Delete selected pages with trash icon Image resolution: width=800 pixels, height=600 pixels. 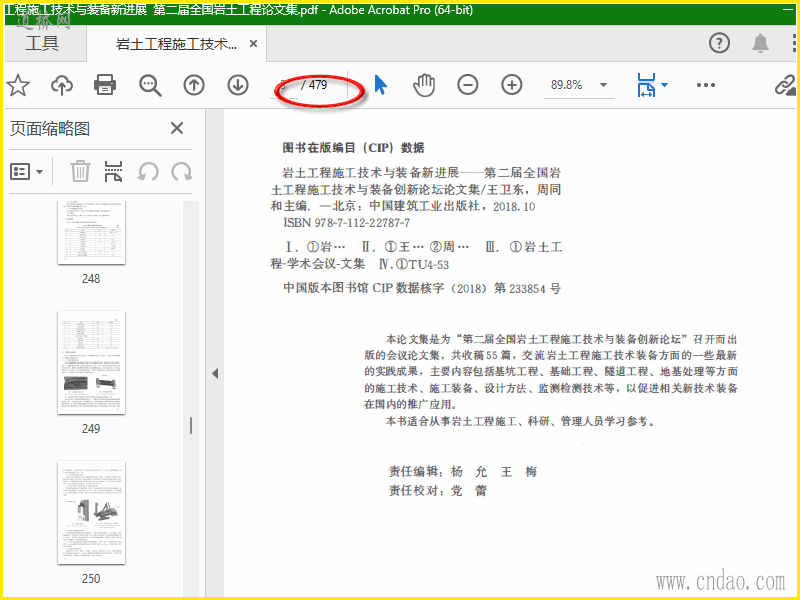(80, 171)
